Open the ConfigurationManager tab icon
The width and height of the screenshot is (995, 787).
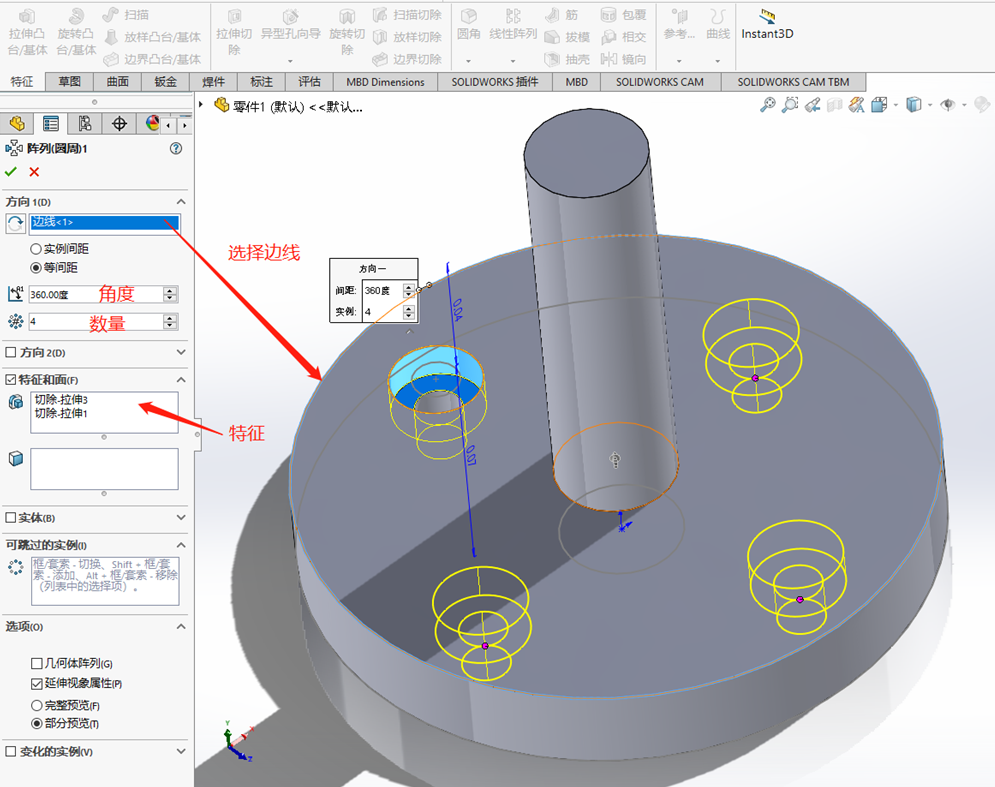85,123
